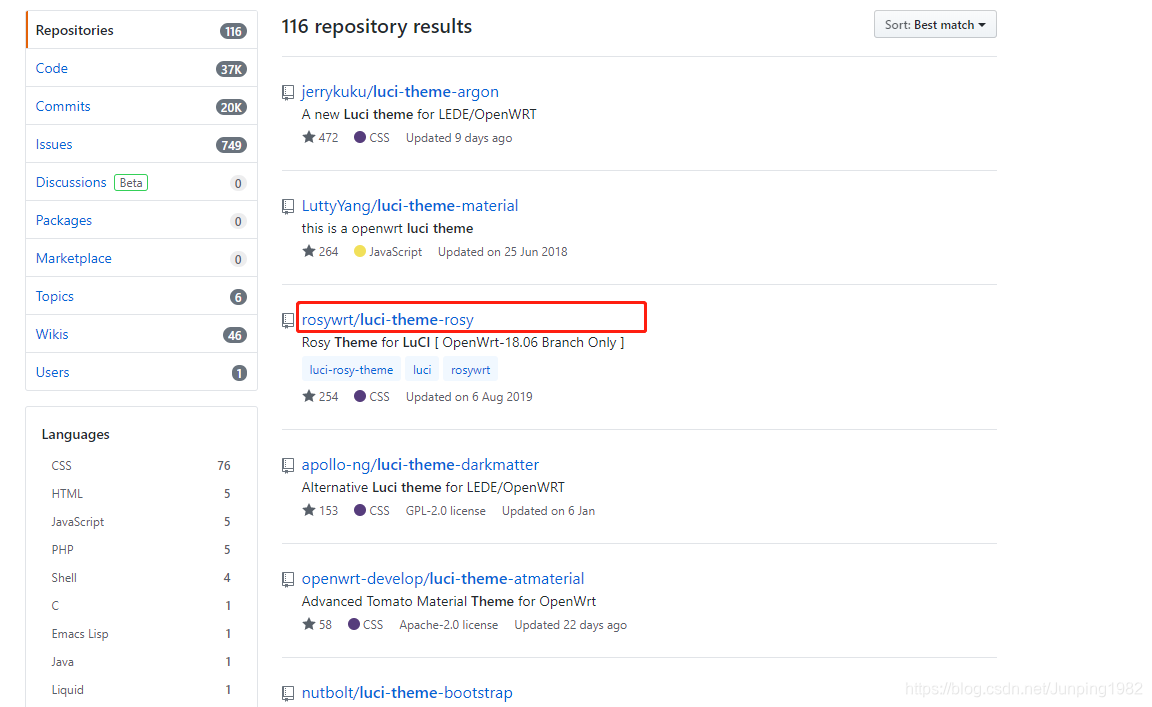1152x707 pixels.
Task: Click purple CSS language dot of luci-theme-darkmatter
Action: 360,510
